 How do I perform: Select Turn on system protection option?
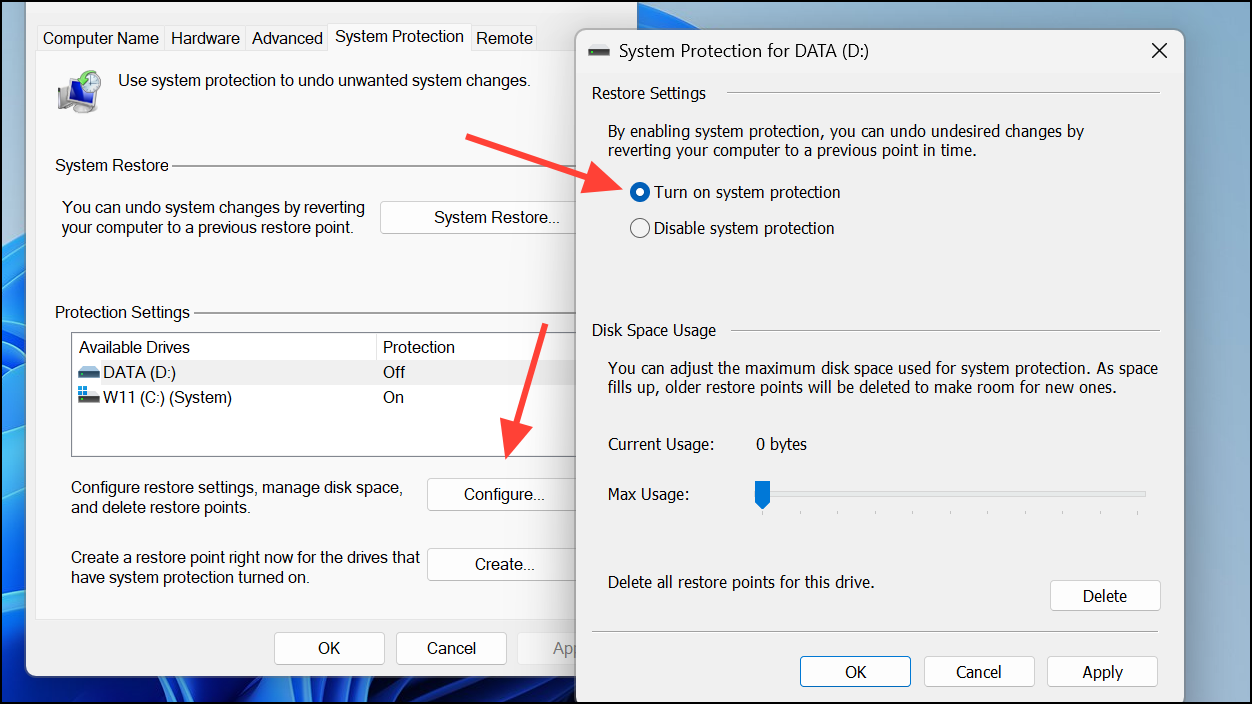tap(640, 192)
